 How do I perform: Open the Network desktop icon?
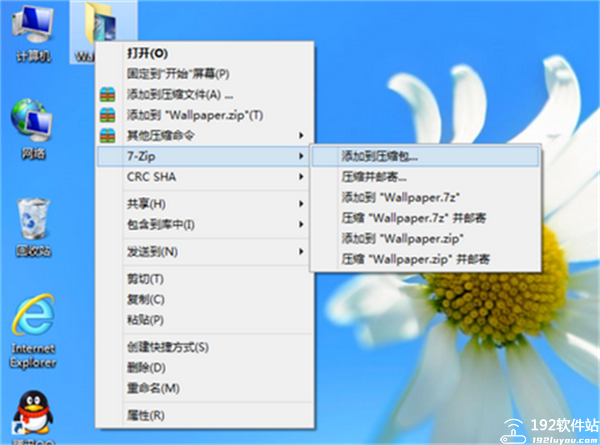pyautogui.click(x=32, y=121)
